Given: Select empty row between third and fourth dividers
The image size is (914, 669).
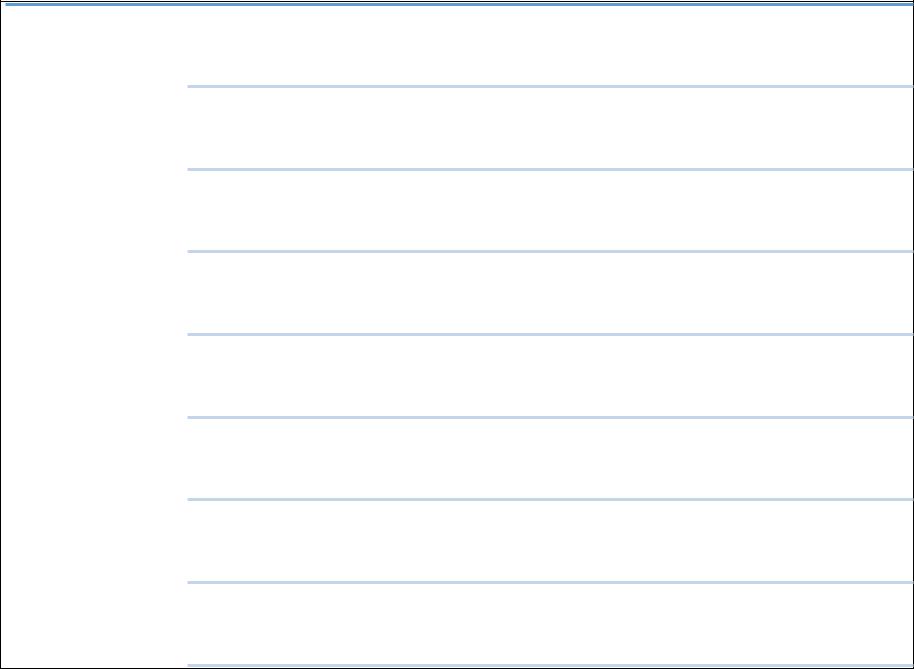Looking at the screenshot, I should (550, 293).
